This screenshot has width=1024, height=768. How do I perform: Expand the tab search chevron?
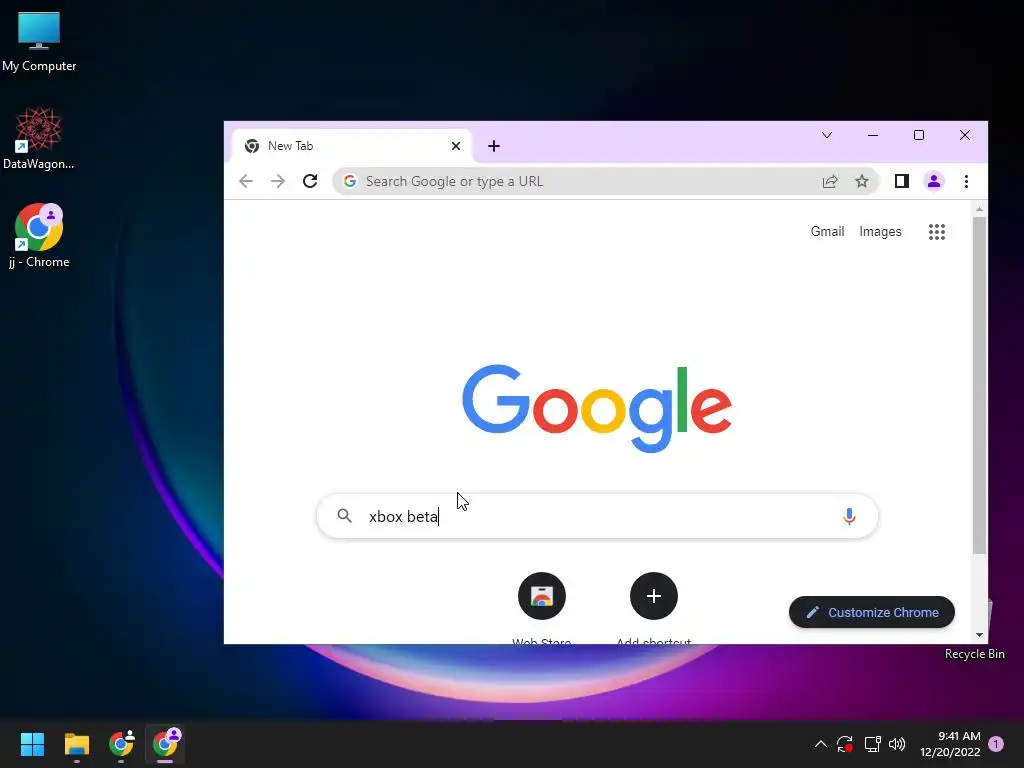(x=827, y=135)
